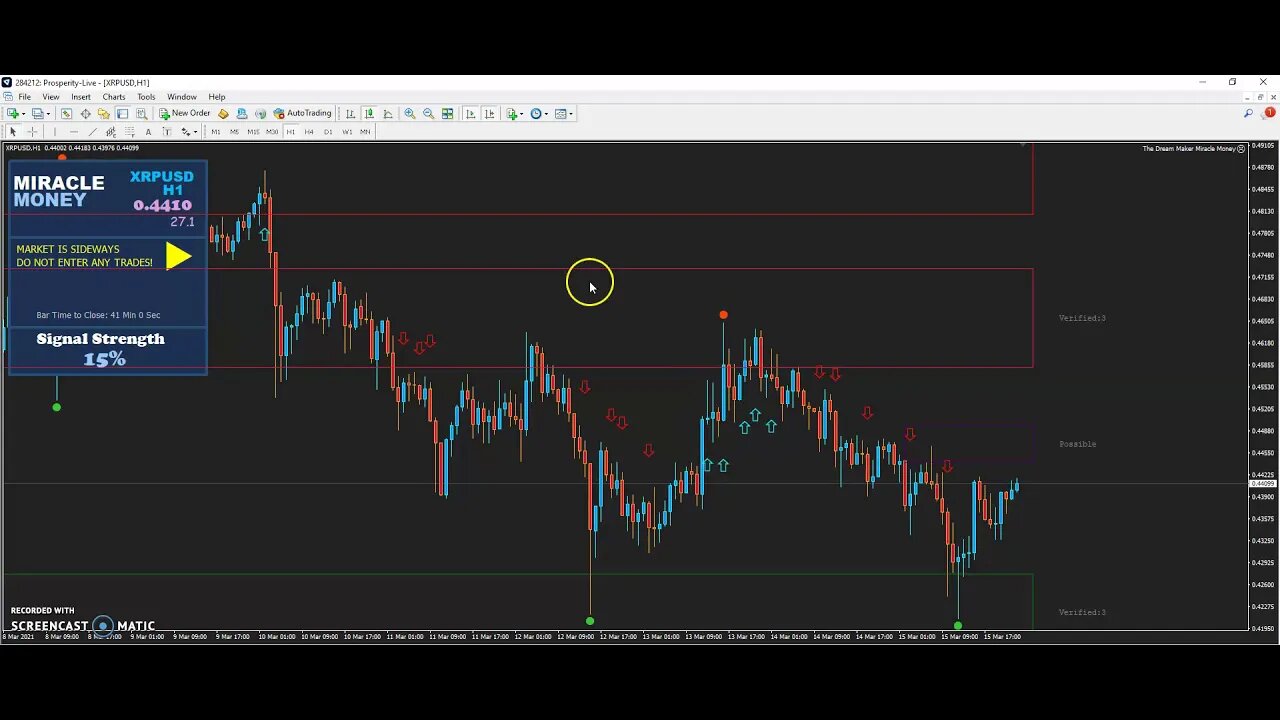Click the Signal Strength label
Image resolution: width=1280 pixels, height=720 pixels.
[x=100, y=339]
